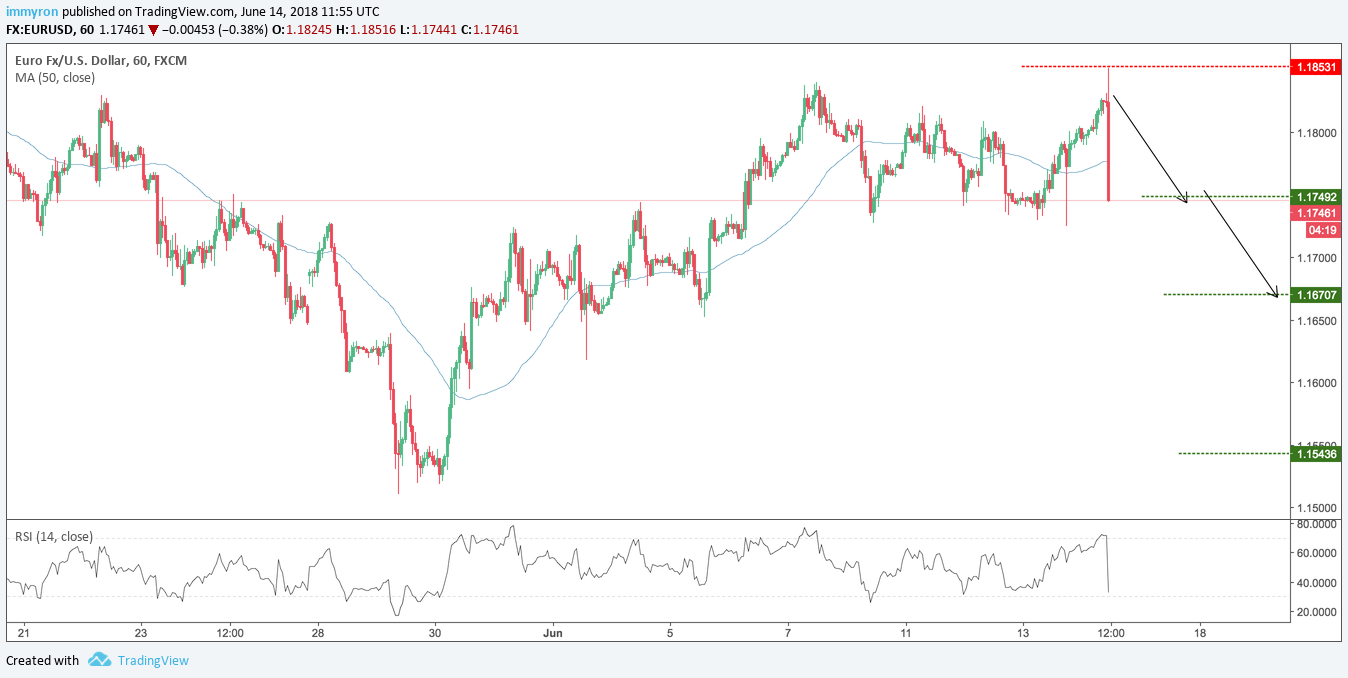Click the 04:19 countdown label
The width and height of the screenshot is (1348, 678).
1322,230
